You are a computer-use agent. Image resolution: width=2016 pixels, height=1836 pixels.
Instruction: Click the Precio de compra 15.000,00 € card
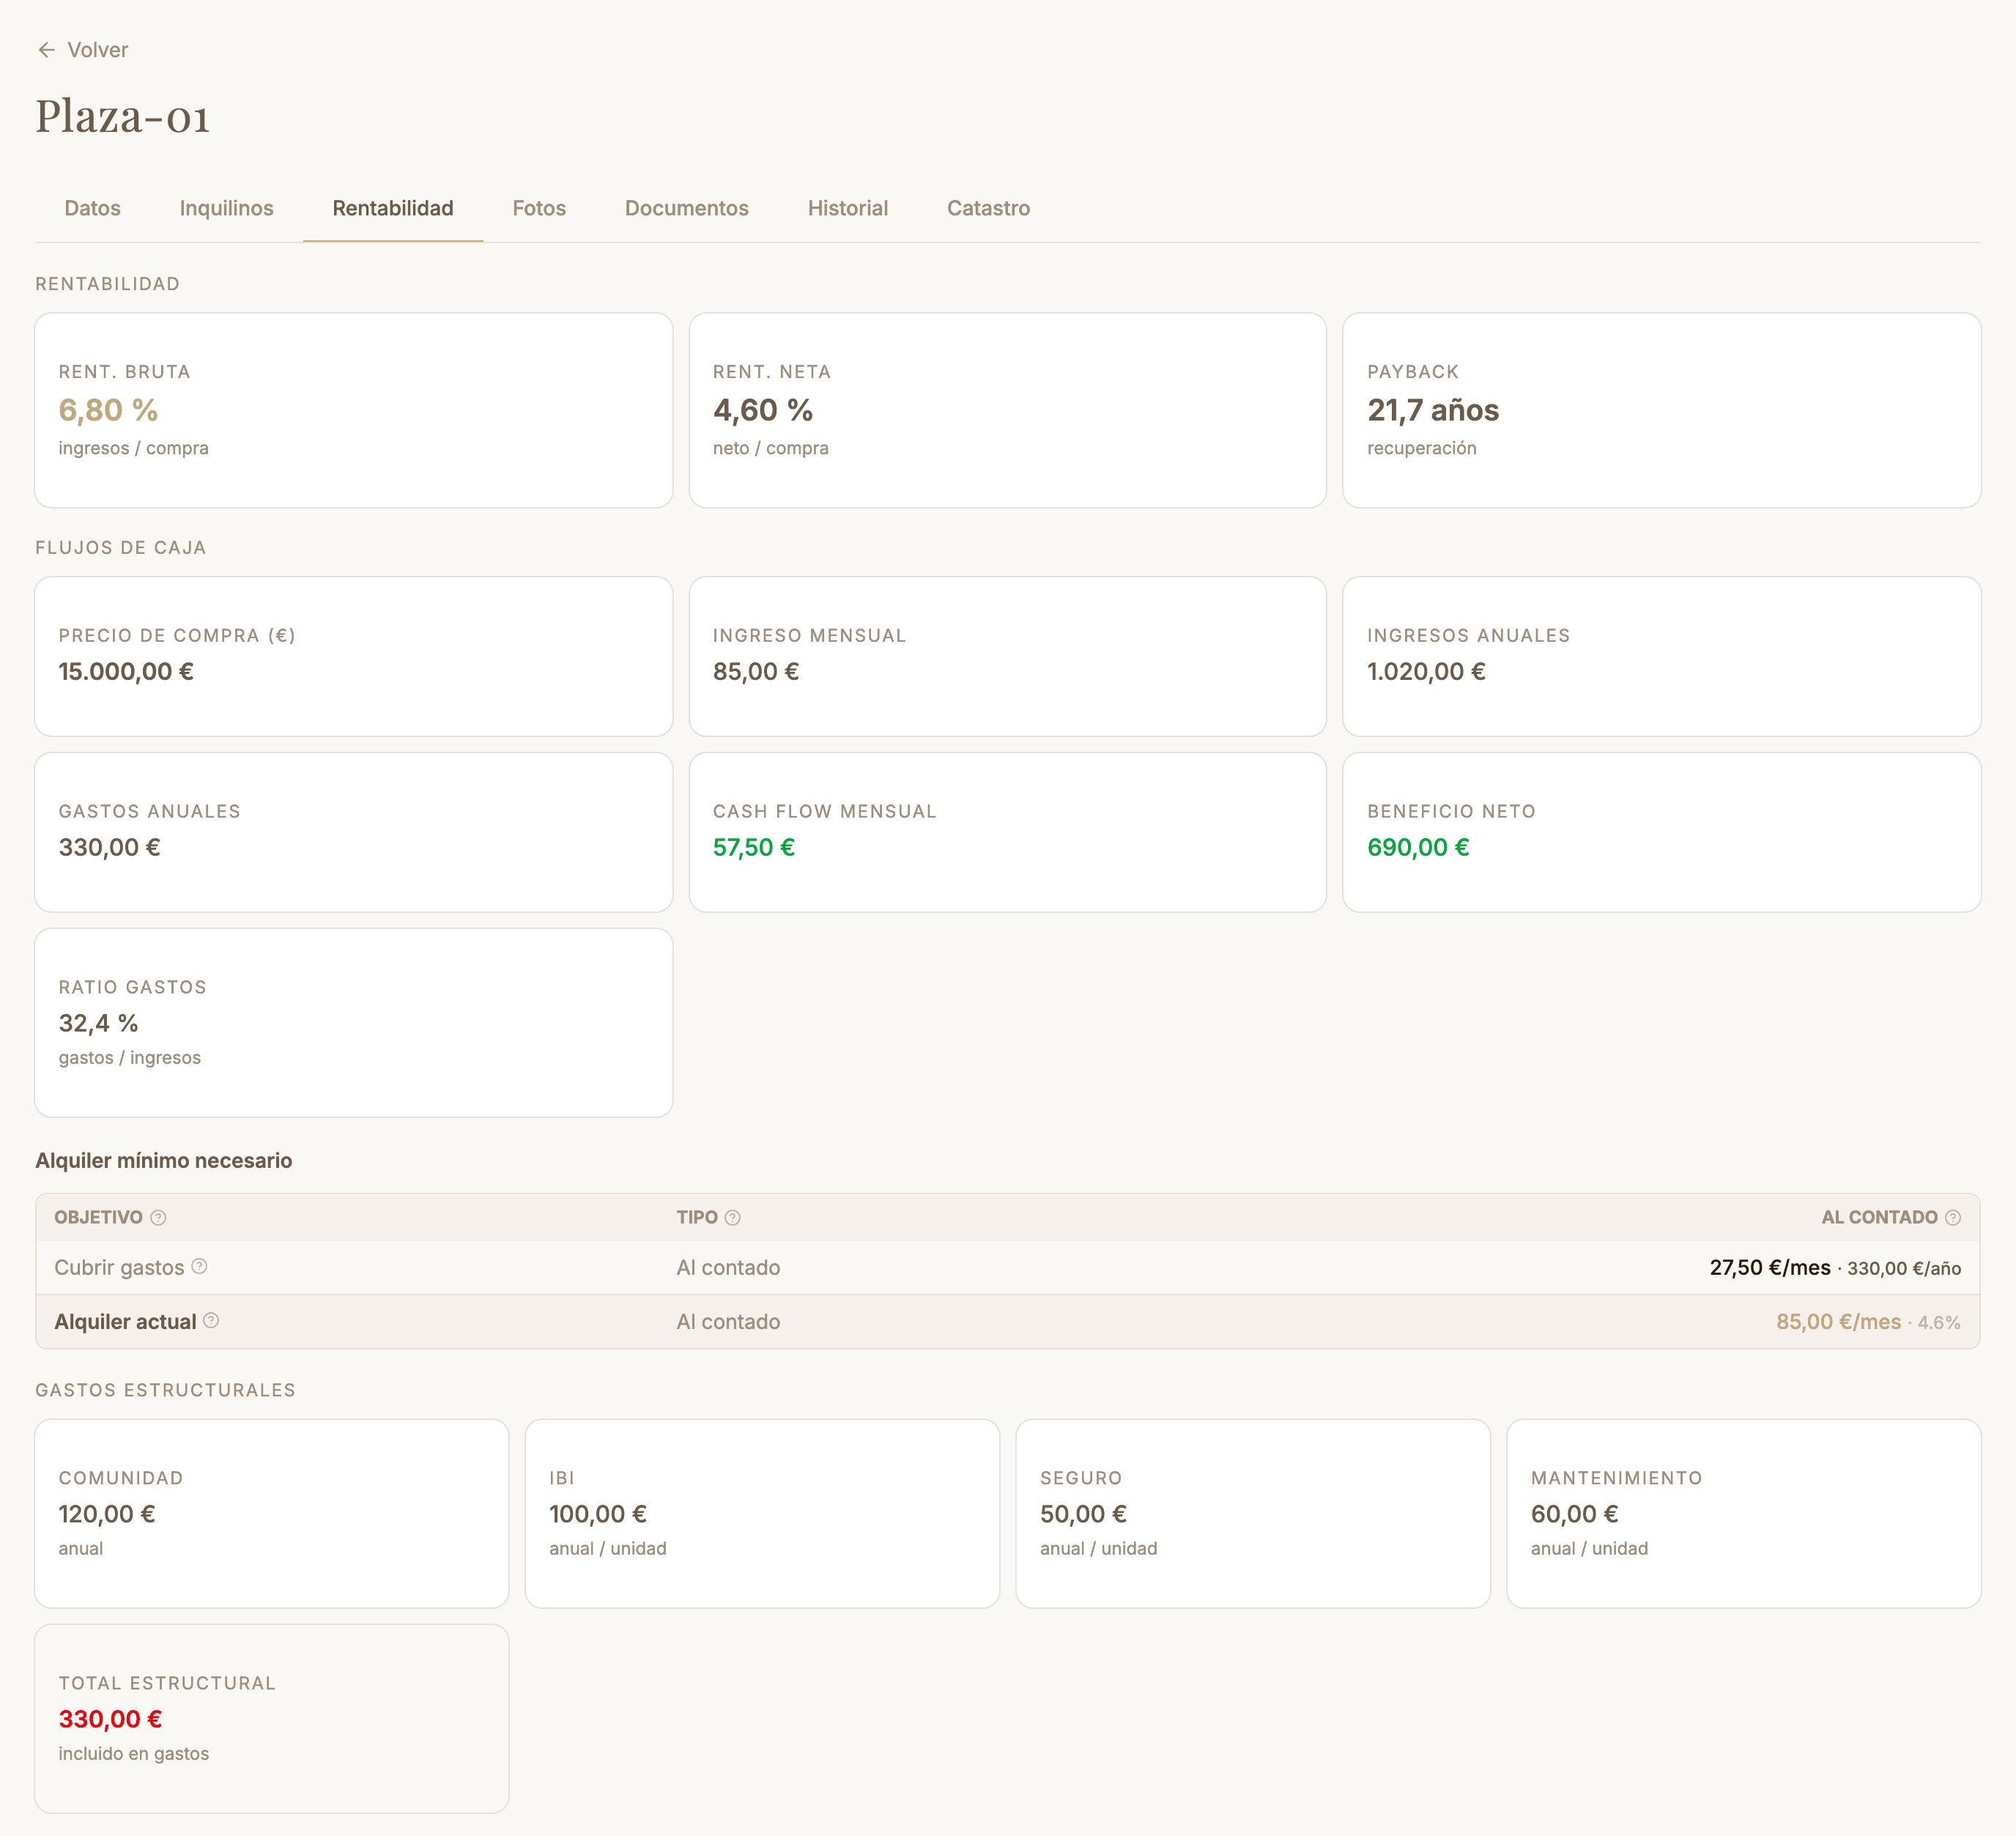[x=354, y=656]
